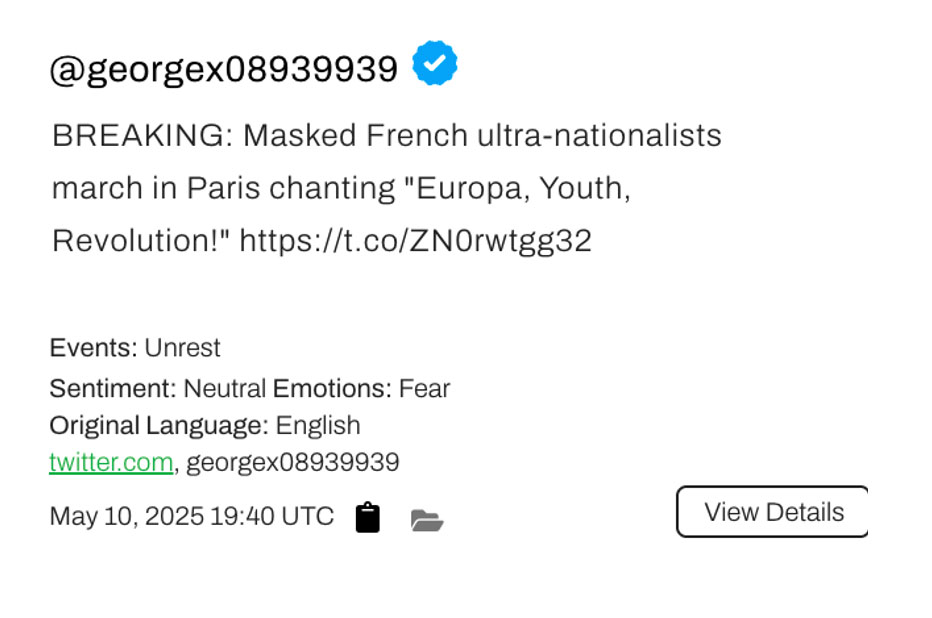Click the "Neutral" sentiment value
Image resolution: width=932 pixels, height=618 pixels.
coord(225,388)
